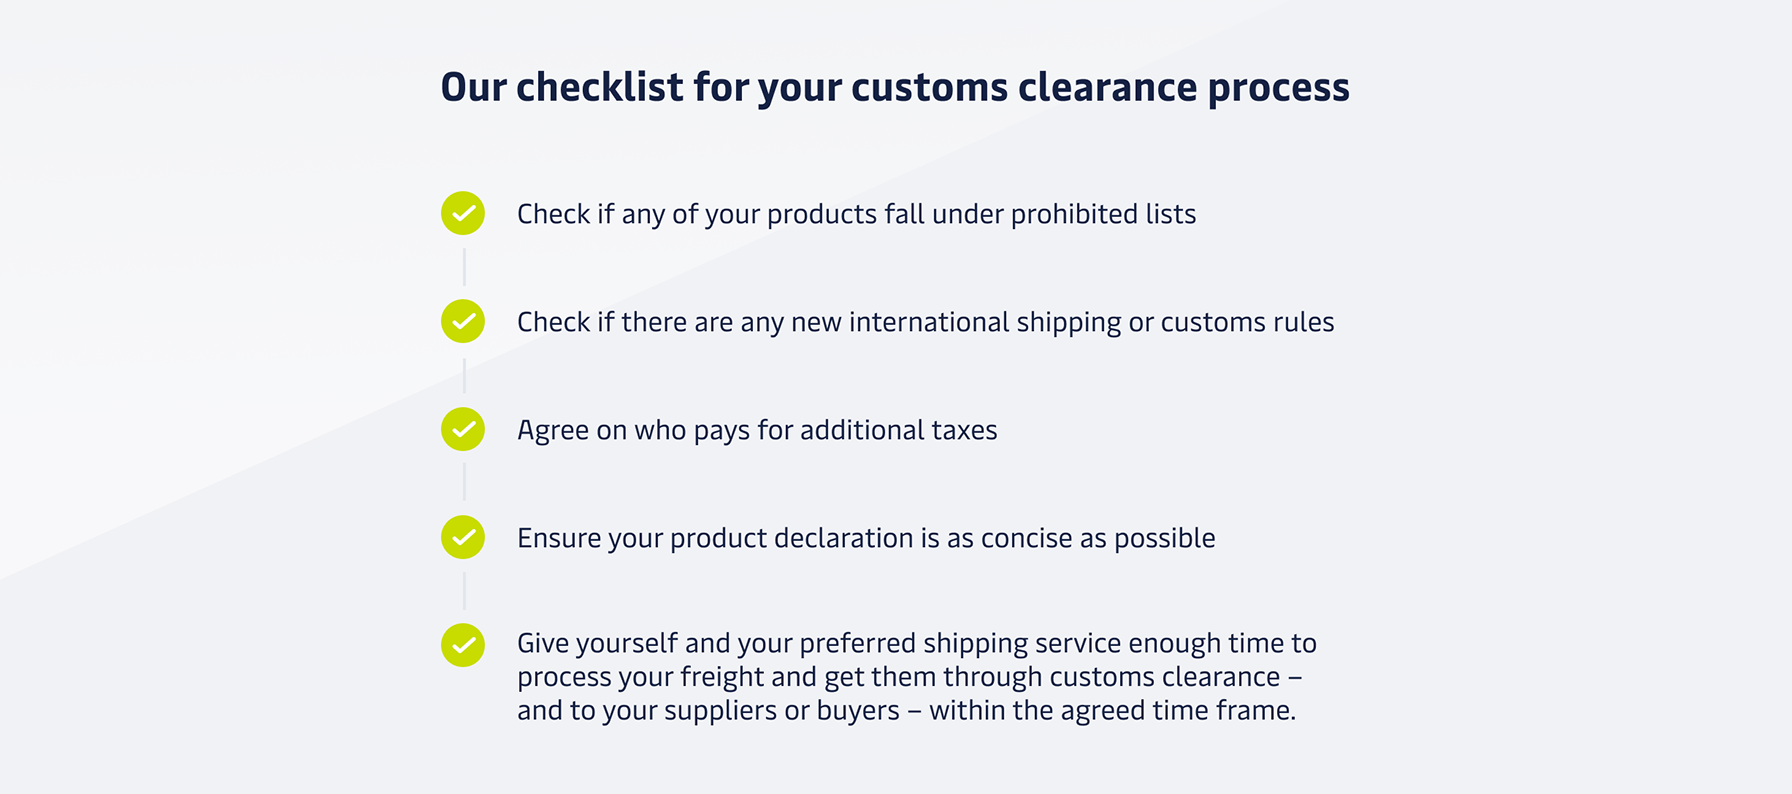Viewport: 1792px width, 794px height.
Task: Click the words 'customs rules' in second item
Action: [x=1247, y=323]
